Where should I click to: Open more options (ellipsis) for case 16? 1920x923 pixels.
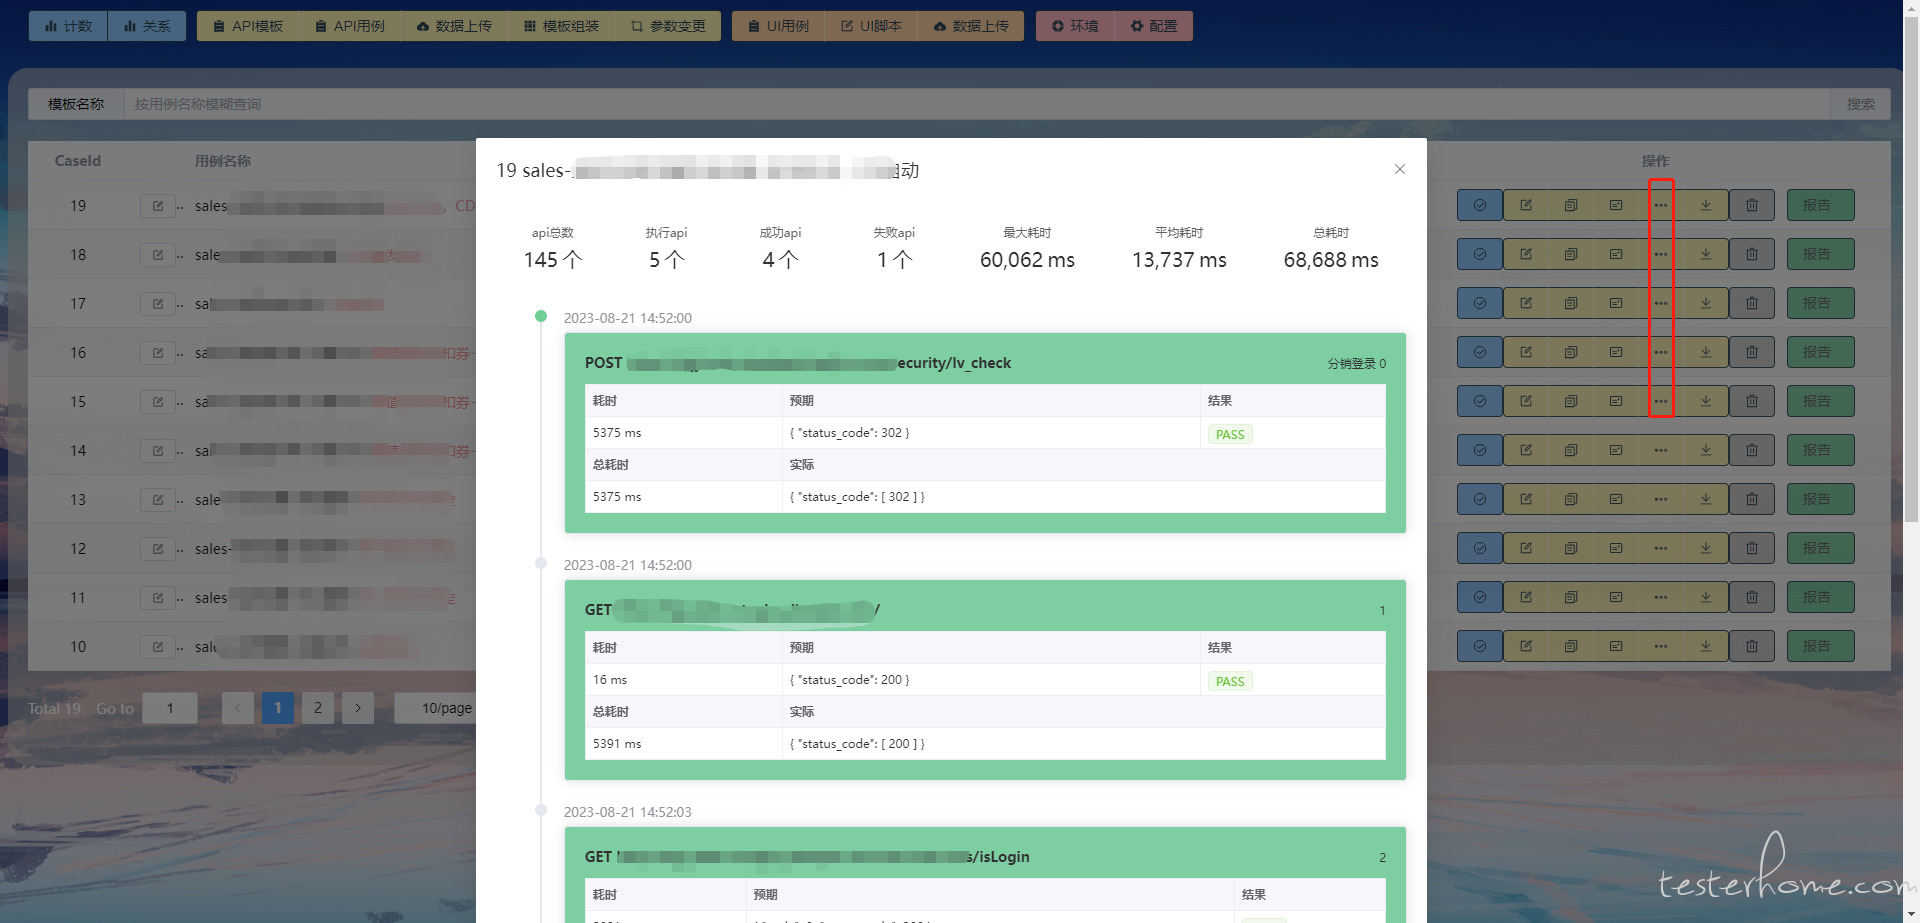point(1661,352)
